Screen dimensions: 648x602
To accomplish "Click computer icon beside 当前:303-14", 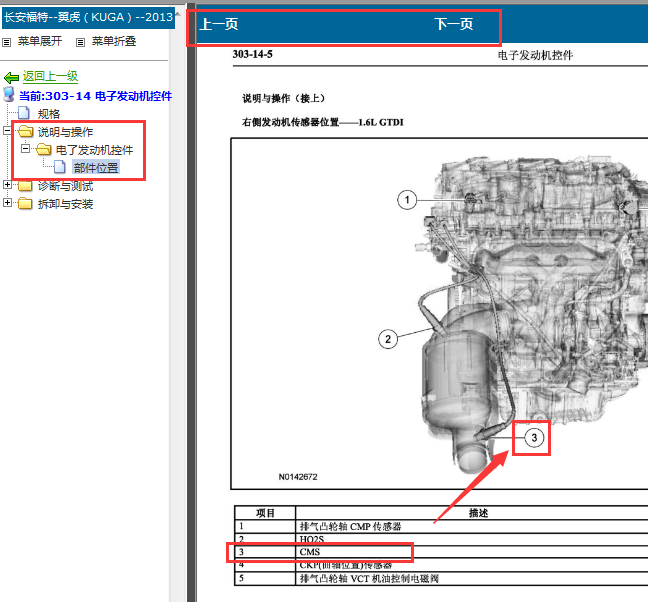I will point(9,95).
